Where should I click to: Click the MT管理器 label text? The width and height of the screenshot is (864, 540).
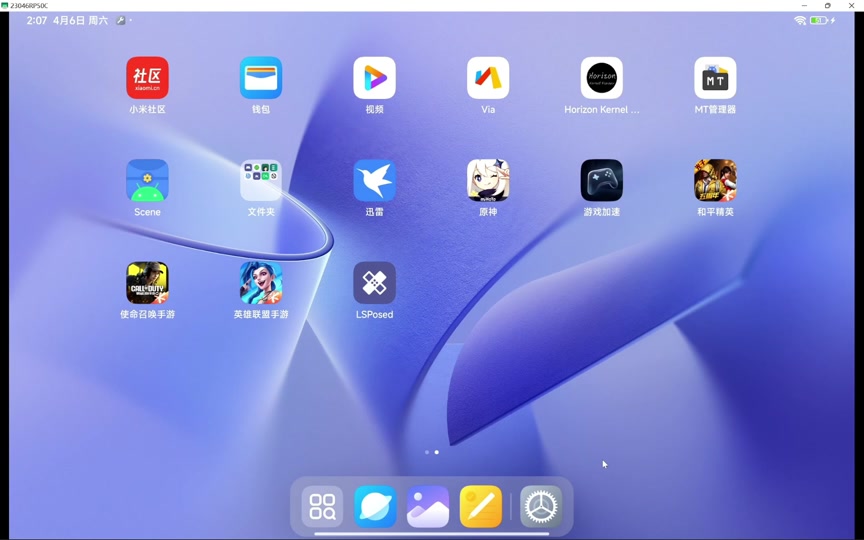pyautogui.click(x=715, y=109)
